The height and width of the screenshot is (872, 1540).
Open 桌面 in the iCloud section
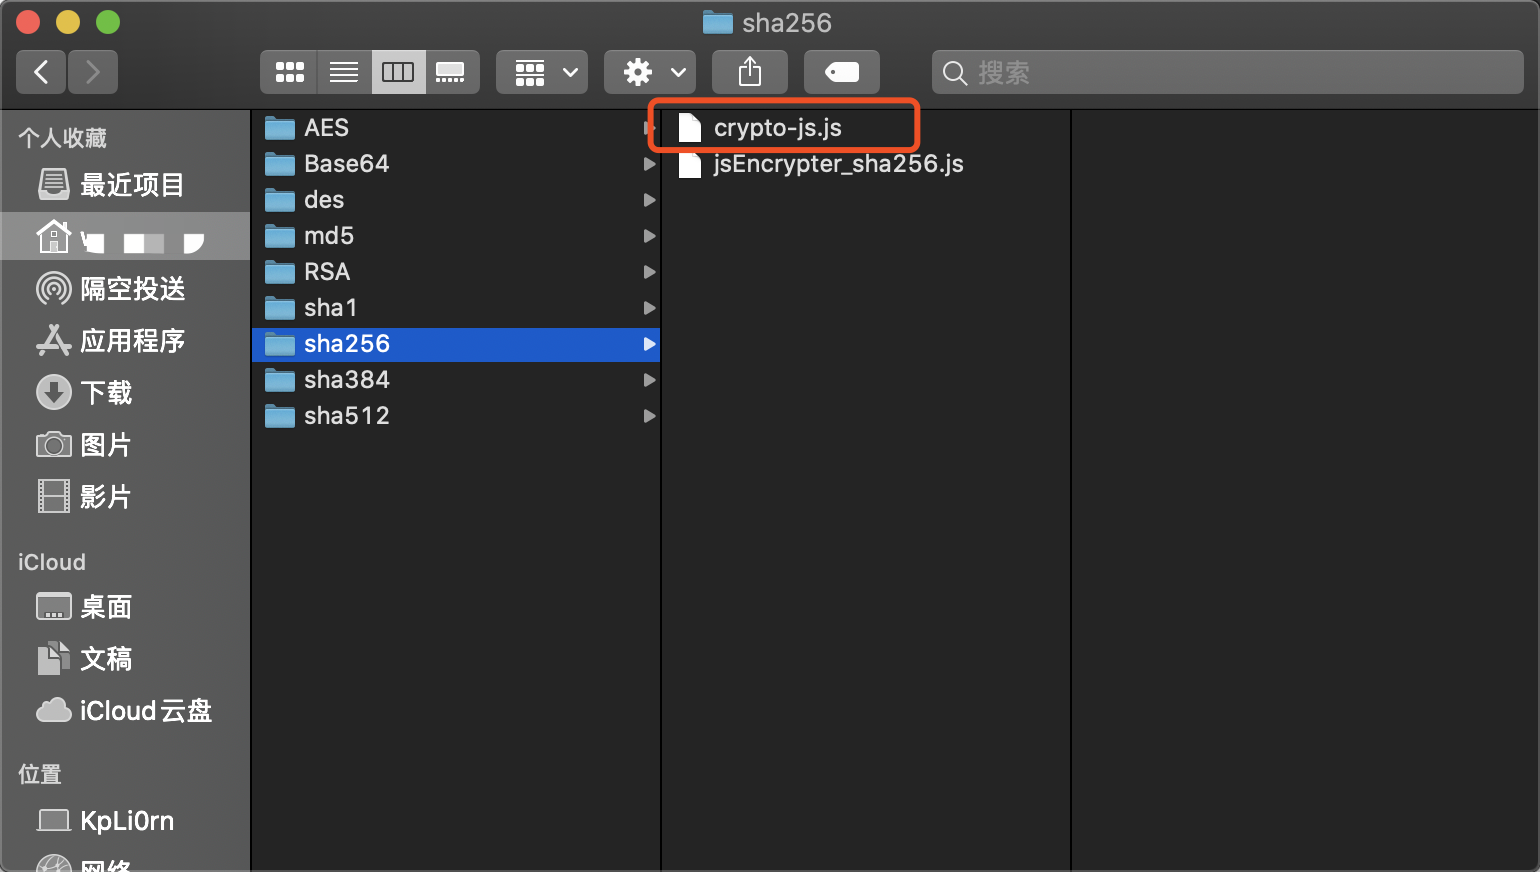pyautogui.click(x=125, y=607)
